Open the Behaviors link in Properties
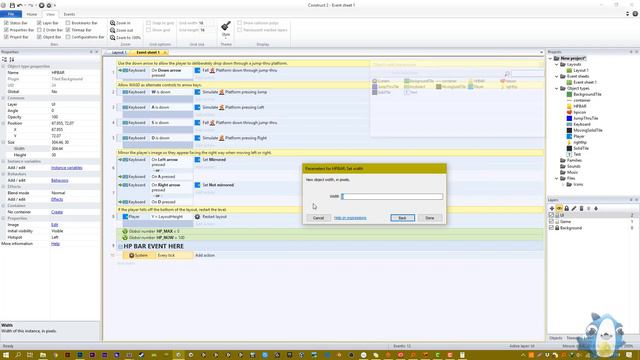The width and height of the screenshot is (640, 360). tap(60, 180)
